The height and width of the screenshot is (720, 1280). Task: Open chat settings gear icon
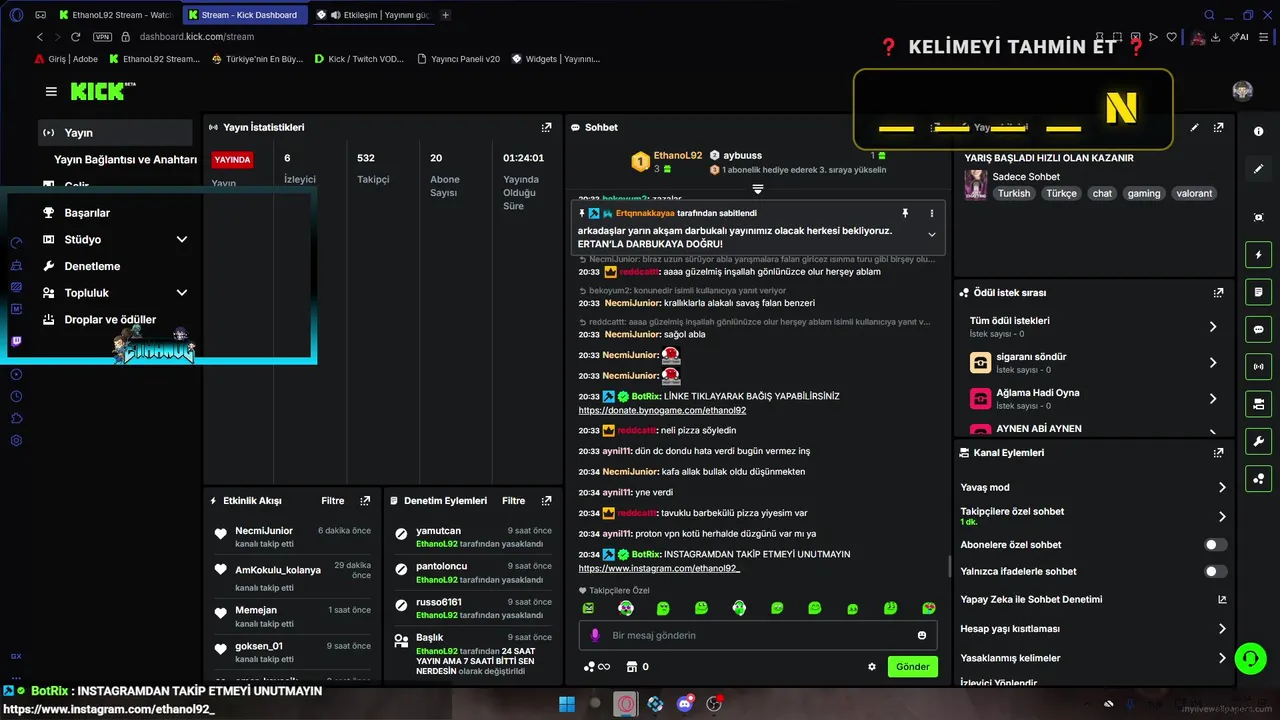[872, 667]
